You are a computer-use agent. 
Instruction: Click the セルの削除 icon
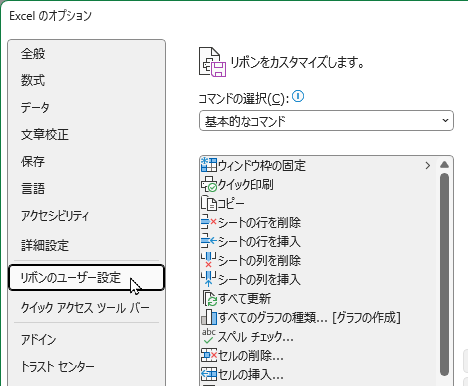pos(209,355)
